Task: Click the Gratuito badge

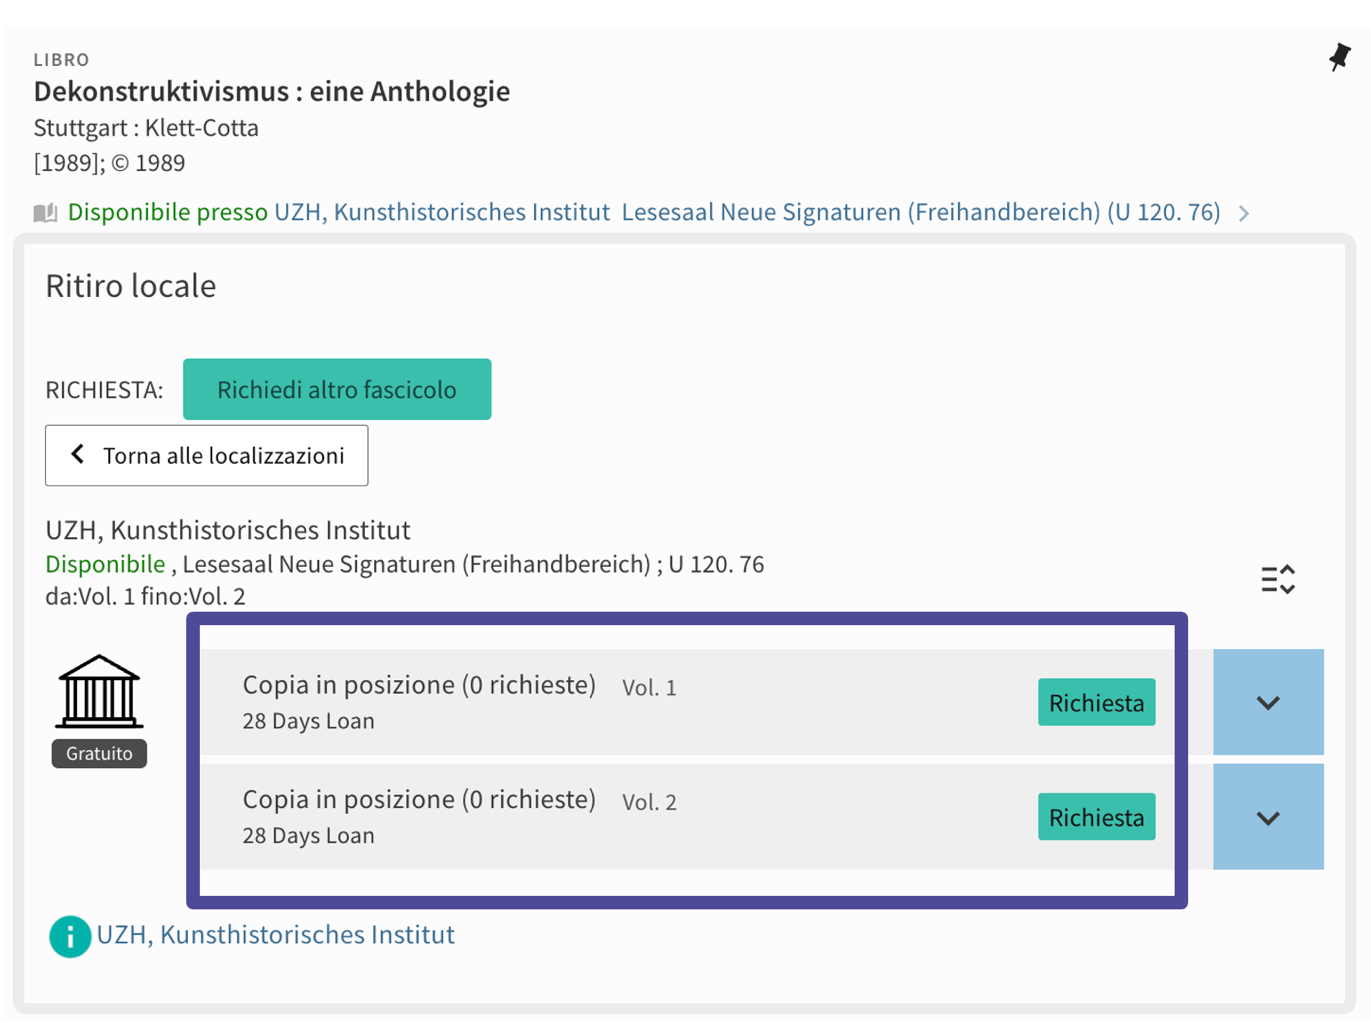Action: pos(99,754)
